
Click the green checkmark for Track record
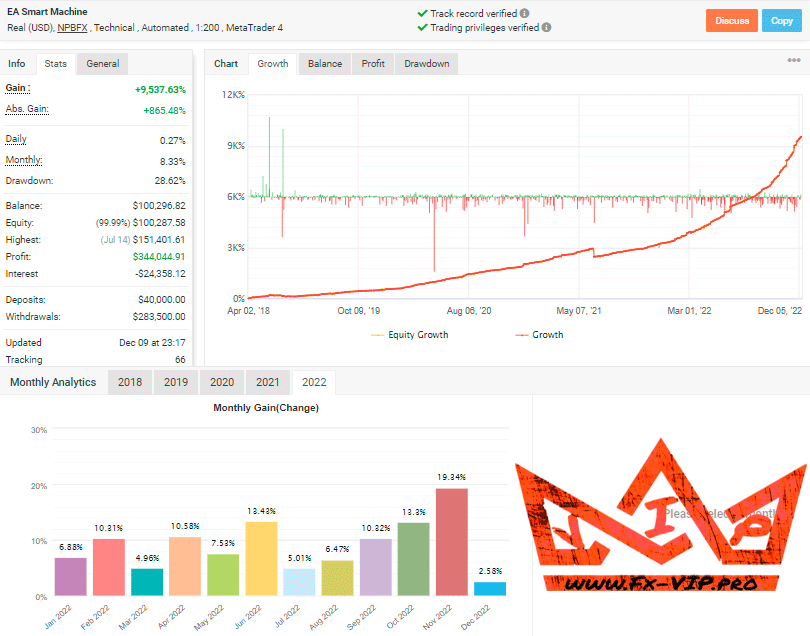coord(422,13)
